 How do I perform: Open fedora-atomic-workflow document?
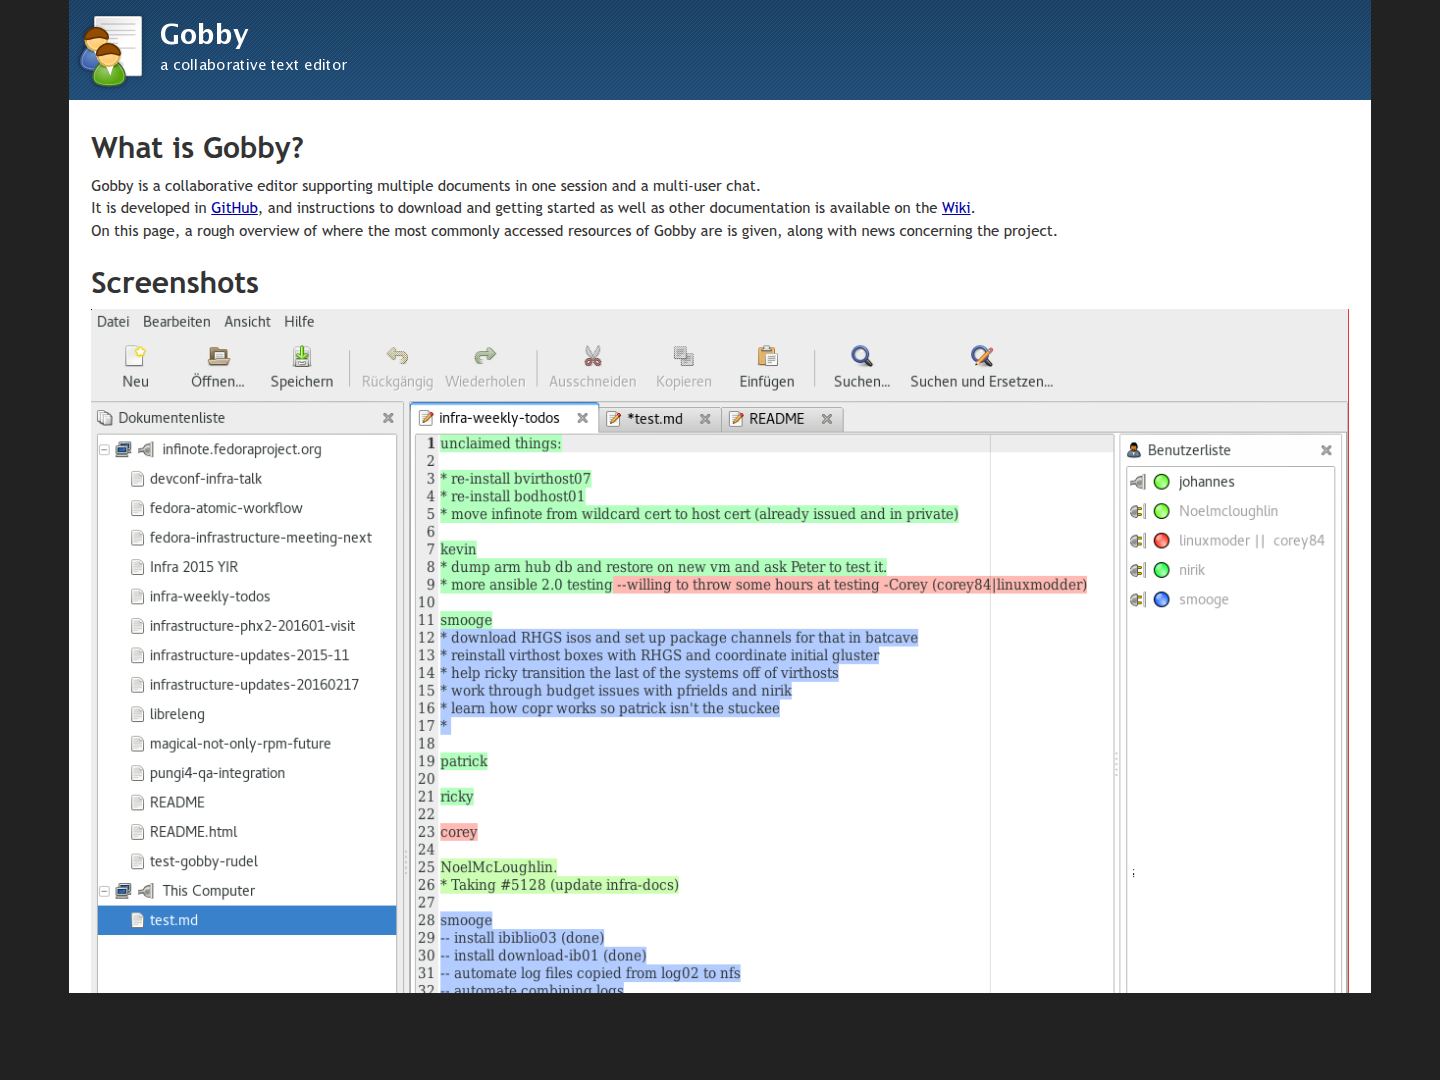(226, 508)
